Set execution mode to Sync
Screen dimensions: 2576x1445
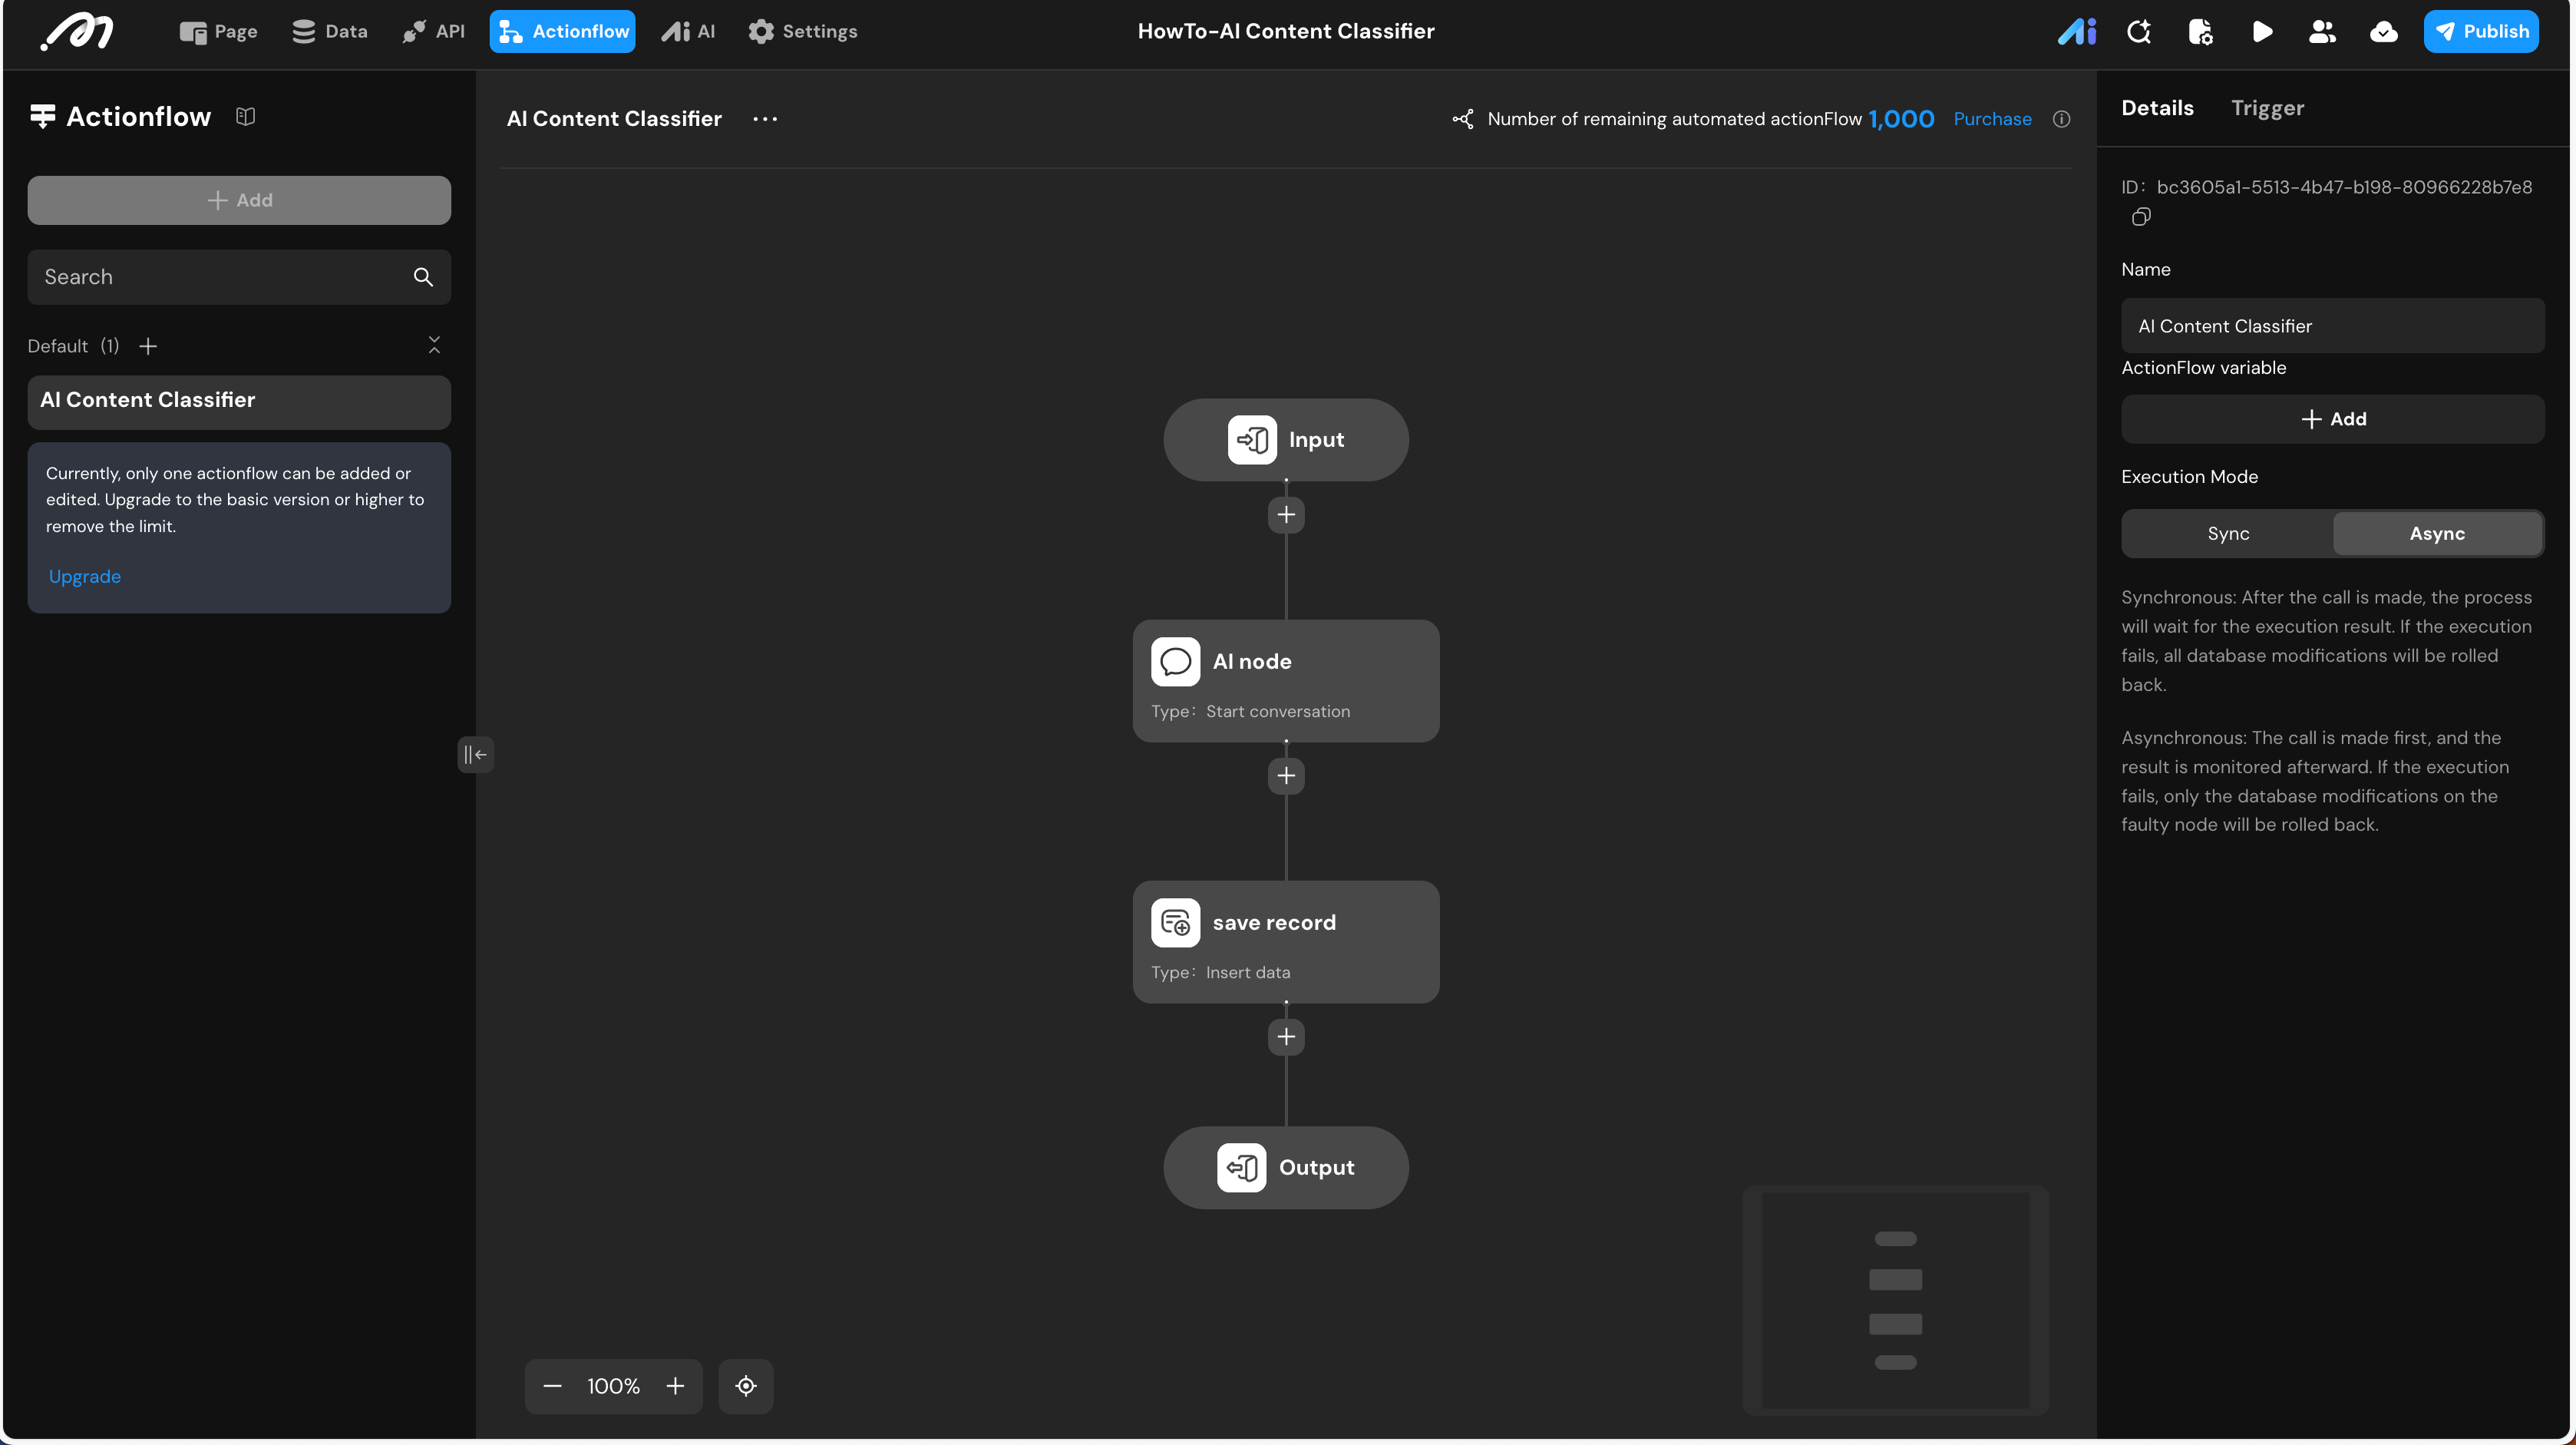[x=2228, y=534]
